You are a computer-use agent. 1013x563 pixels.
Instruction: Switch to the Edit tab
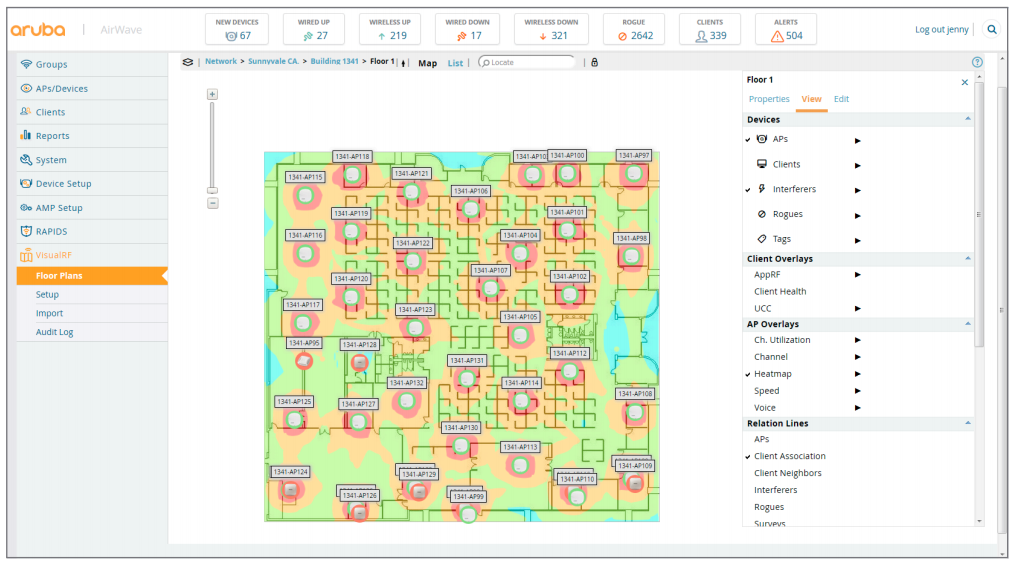[841, 99]
